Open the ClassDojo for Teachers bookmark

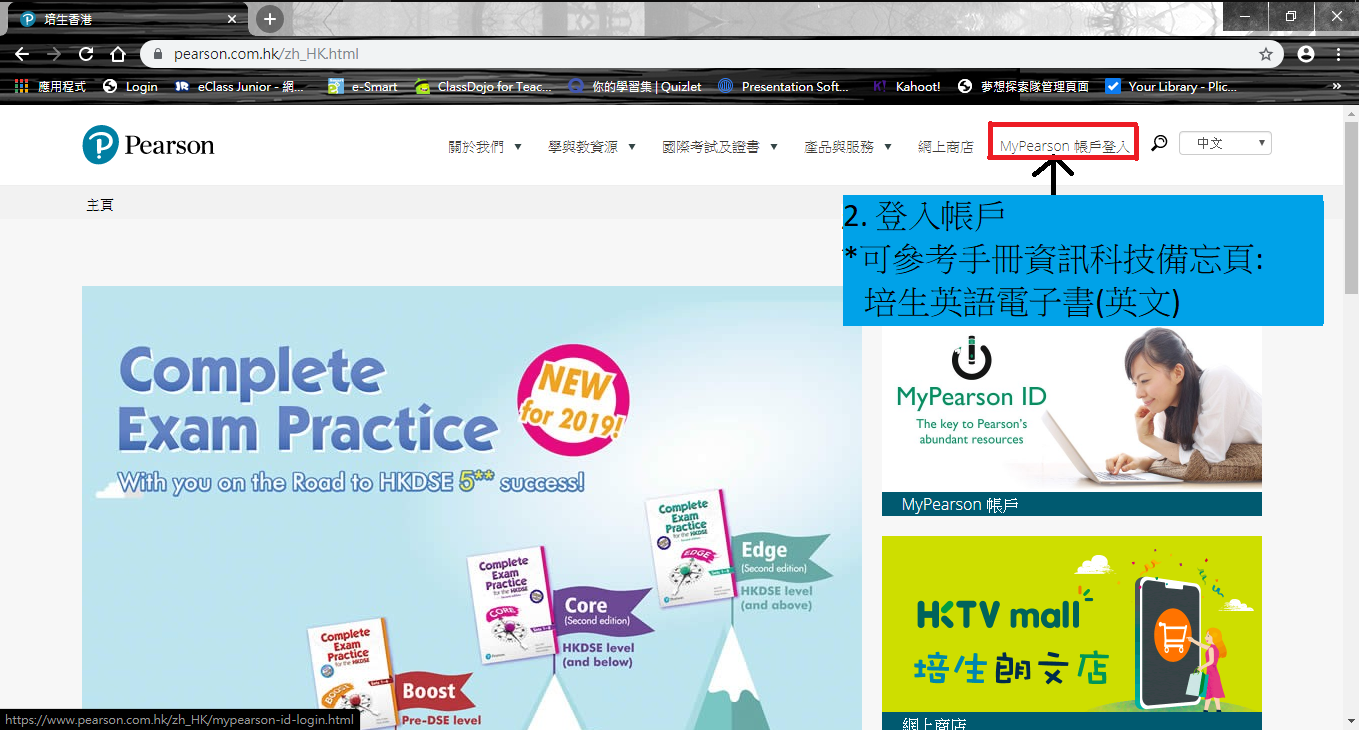[484, 87]
